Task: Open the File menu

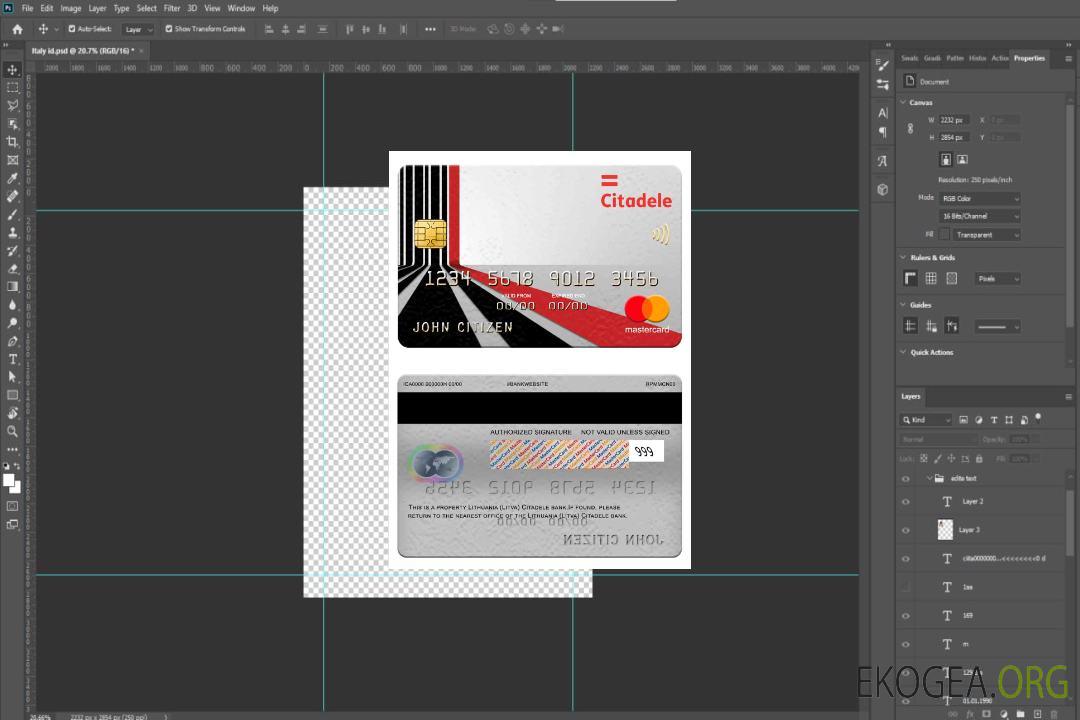Action: click(28, 8)
